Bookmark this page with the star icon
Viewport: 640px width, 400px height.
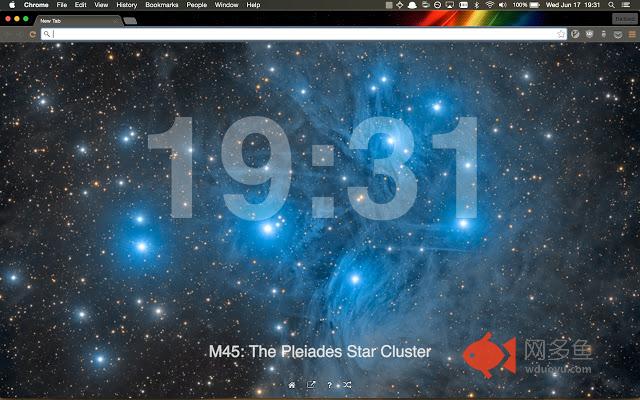[561, 34]
